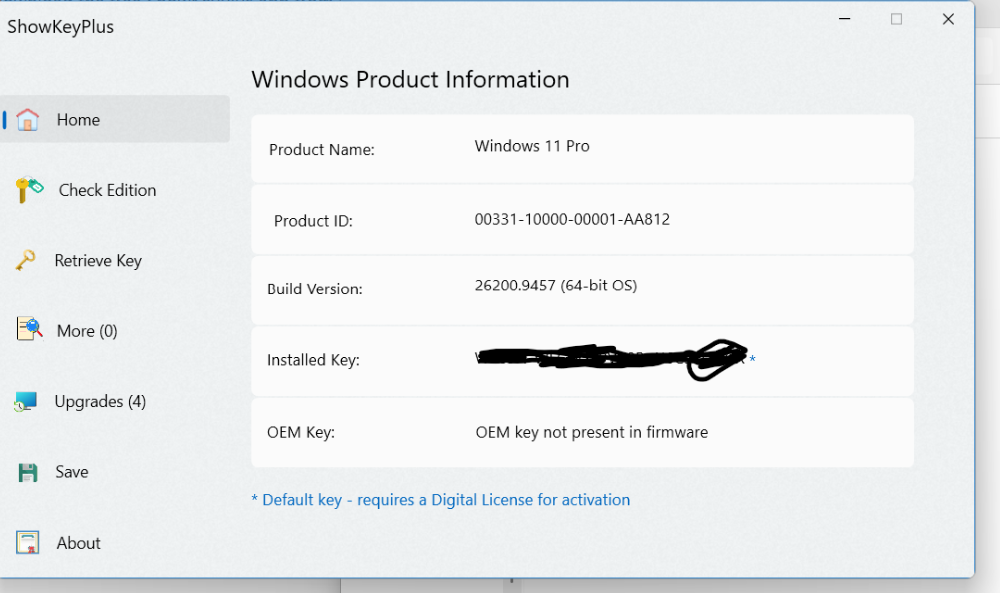The width and height of the screenshot is (1000, 593).
Task: Open the About page label
Action: pyautogui.click(x=78, y=543)
